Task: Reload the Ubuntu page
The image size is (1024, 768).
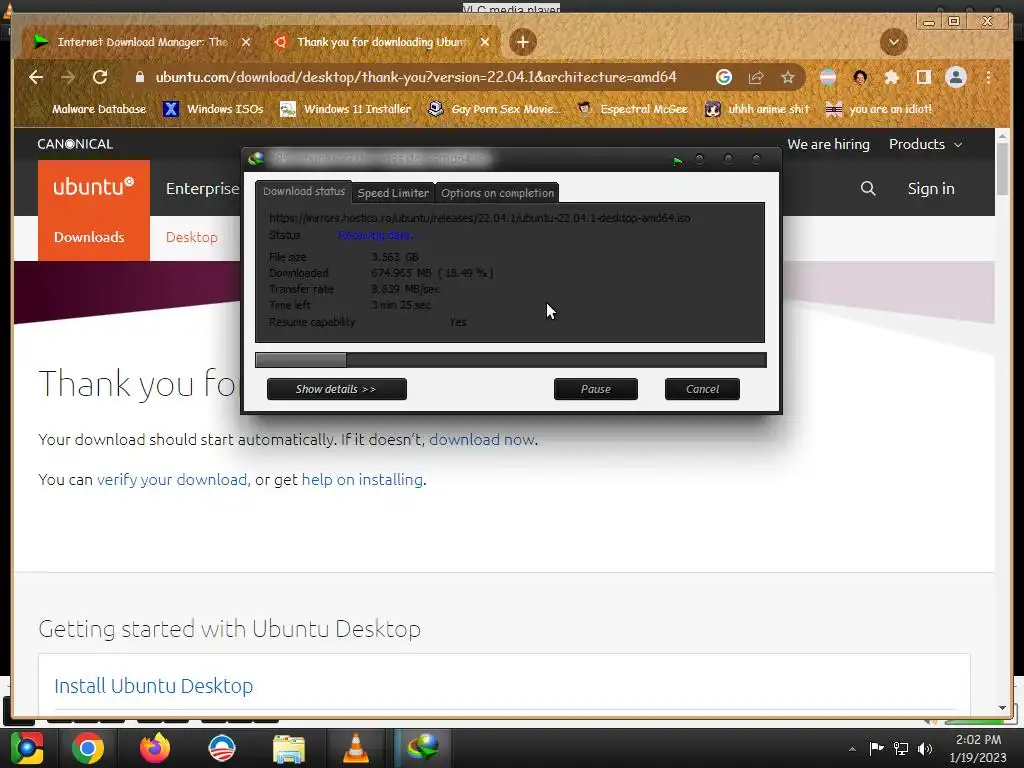Action: pos(100,77)
